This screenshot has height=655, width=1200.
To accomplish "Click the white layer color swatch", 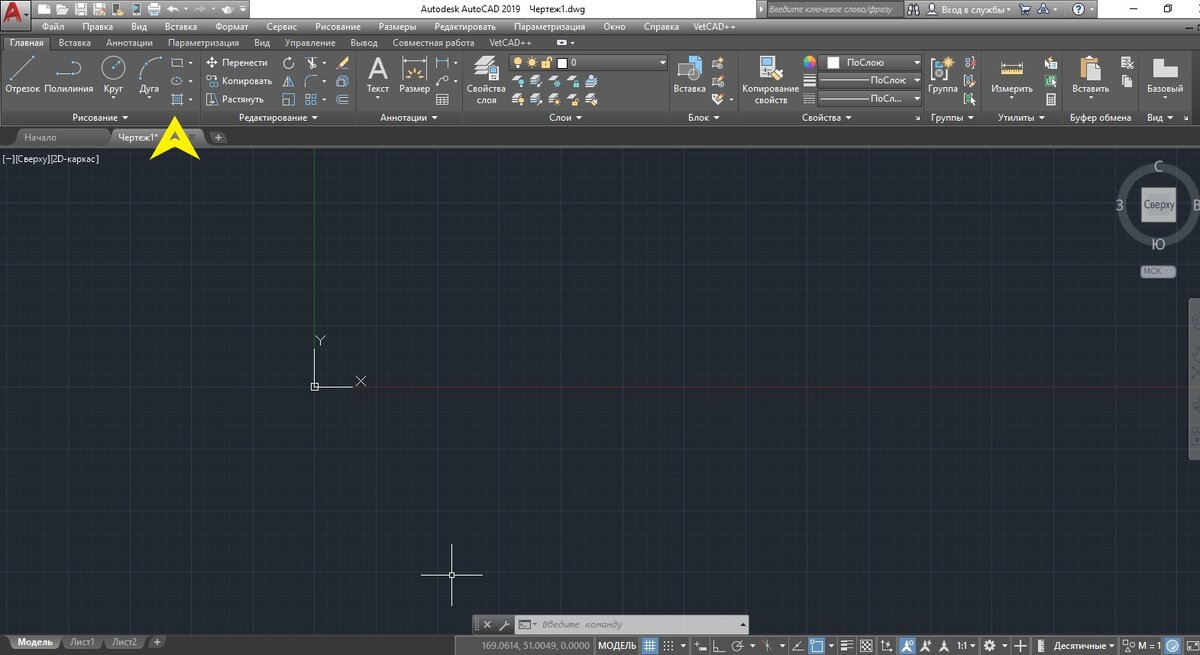I will point(563,63).
